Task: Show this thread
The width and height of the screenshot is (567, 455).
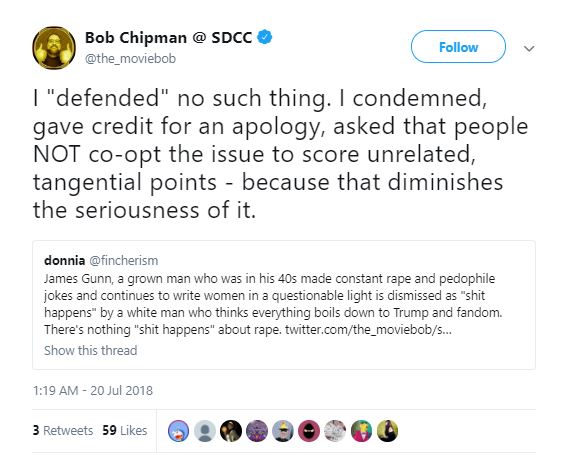Action: (x=90, y=350)
